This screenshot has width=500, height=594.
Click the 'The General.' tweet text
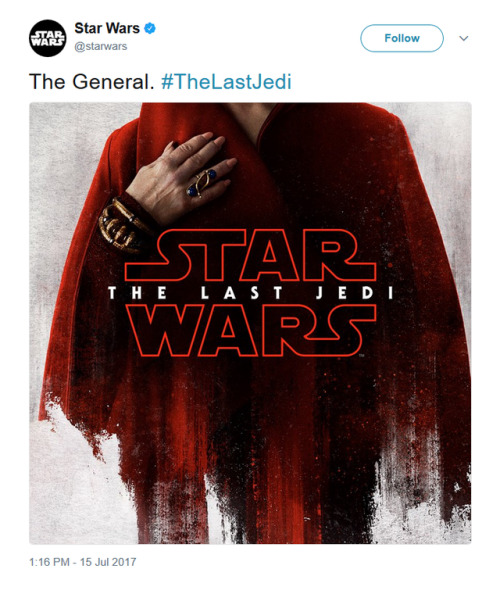91,81
